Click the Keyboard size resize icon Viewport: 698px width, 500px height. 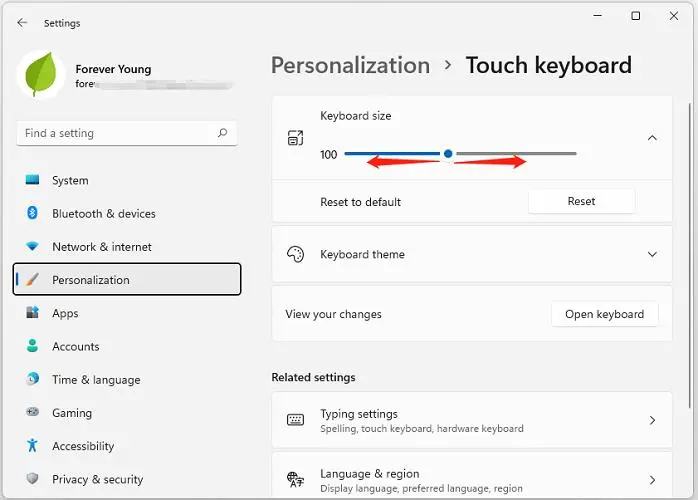(295, 138)
